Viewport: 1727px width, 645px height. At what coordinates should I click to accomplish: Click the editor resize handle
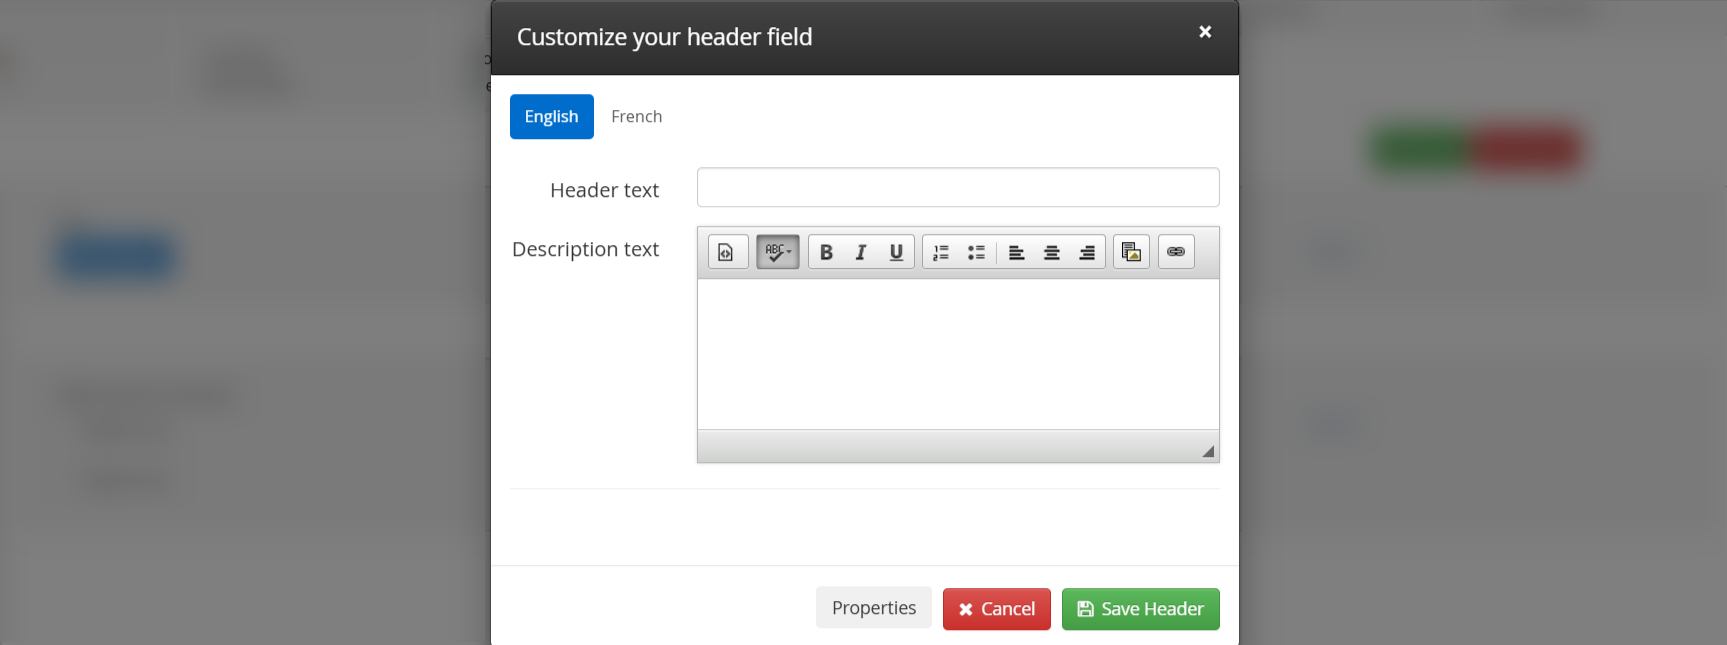[1208, 452]
